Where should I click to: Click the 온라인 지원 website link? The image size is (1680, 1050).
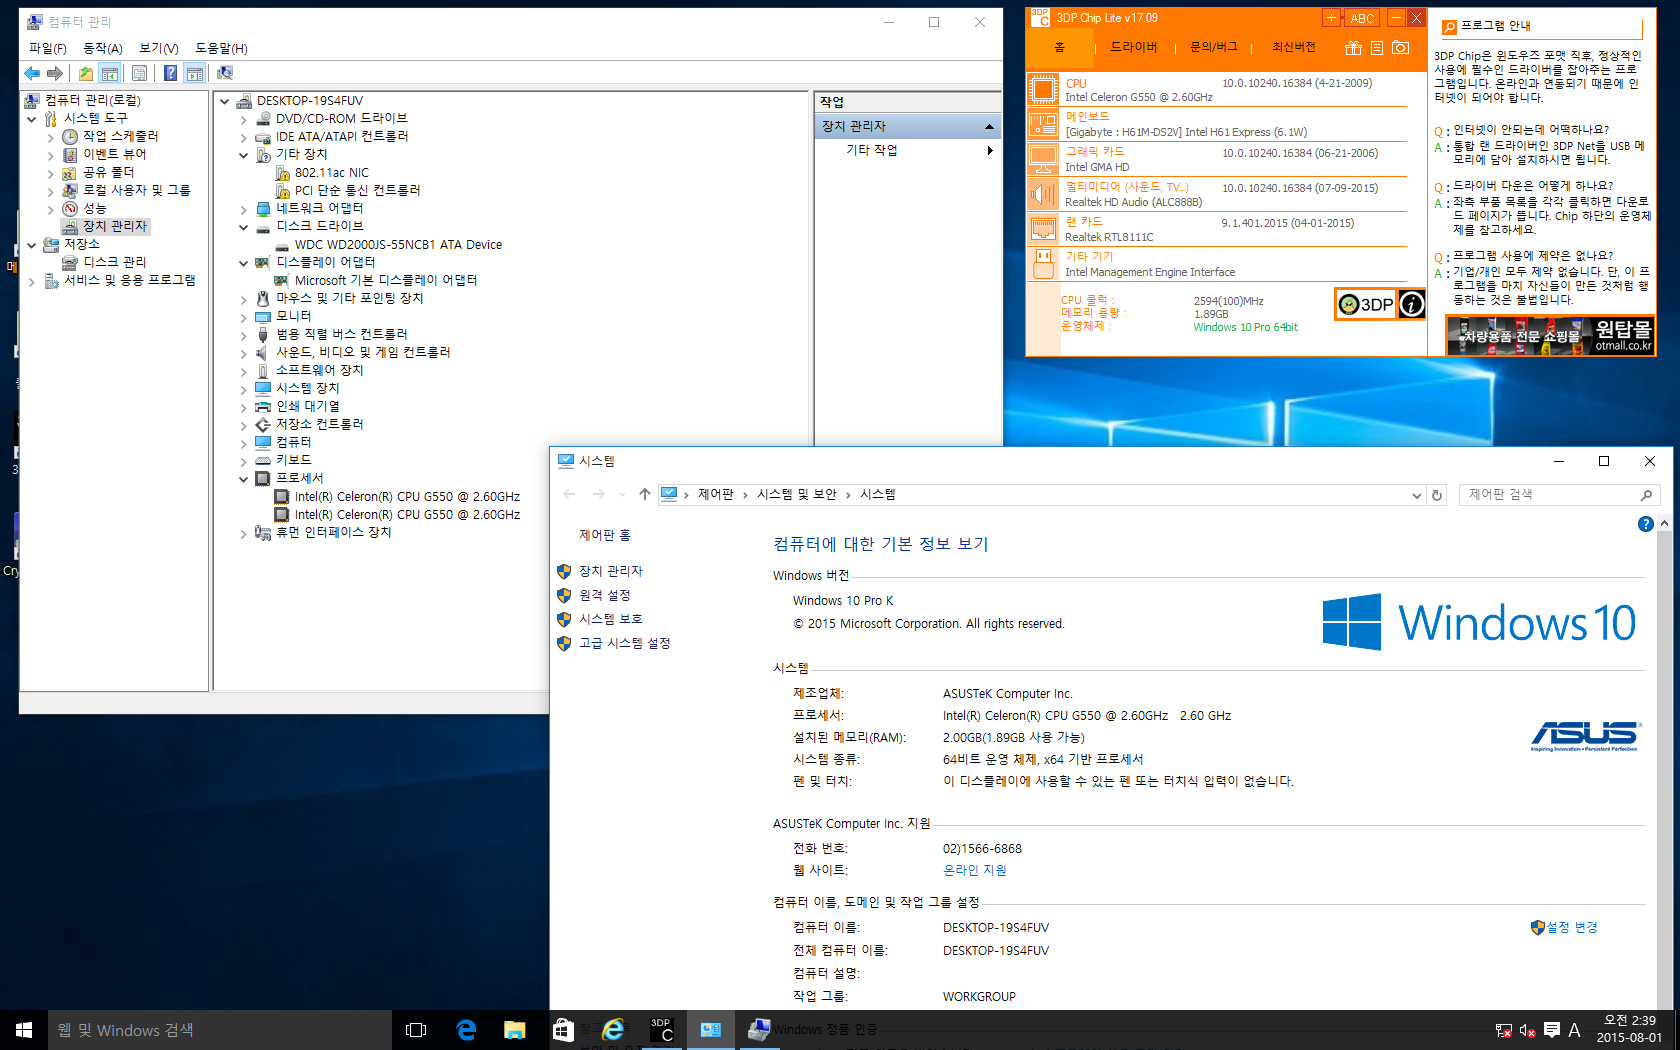pos(974,870)
